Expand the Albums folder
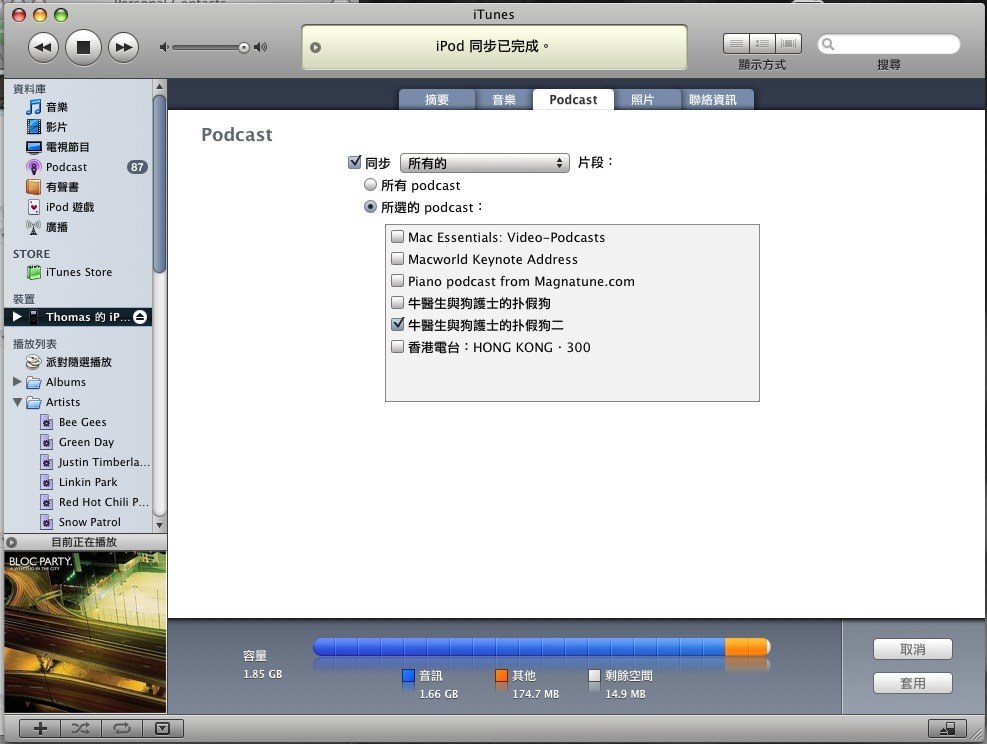The width and height of the screenshot is (987, 744). (17, 381)
